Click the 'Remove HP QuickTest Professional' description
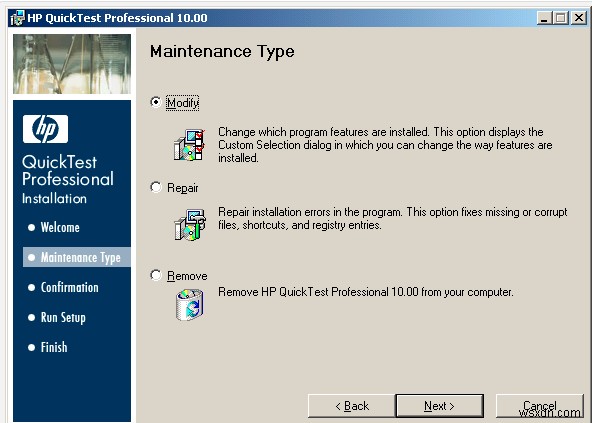 click(366, 292)
